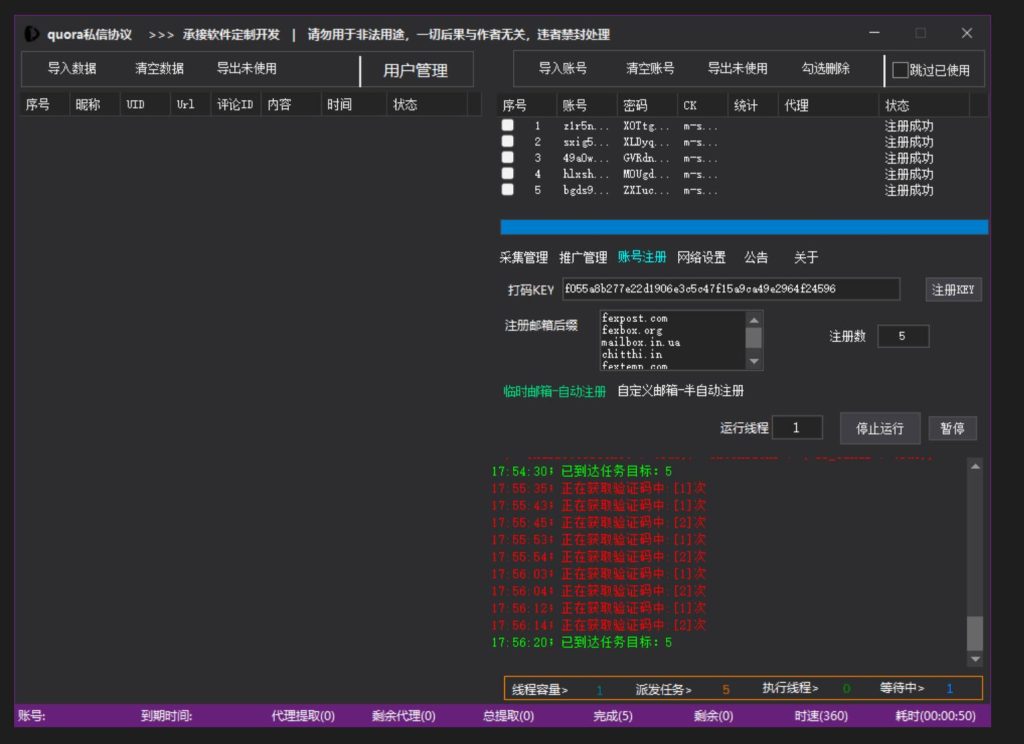This screenshot has width=1024, height=744.
Task: Click the blue progress bar
Action: [x=744, y=227]
